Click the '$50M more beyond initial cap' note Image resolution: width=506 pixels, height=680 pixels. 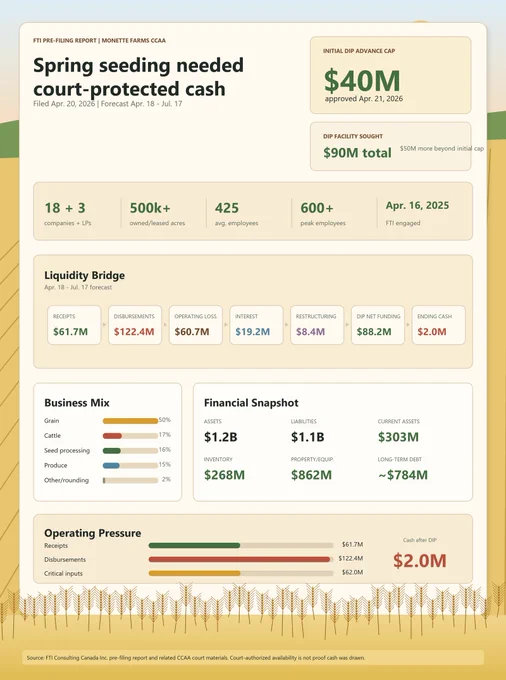(x=442, y=148)
